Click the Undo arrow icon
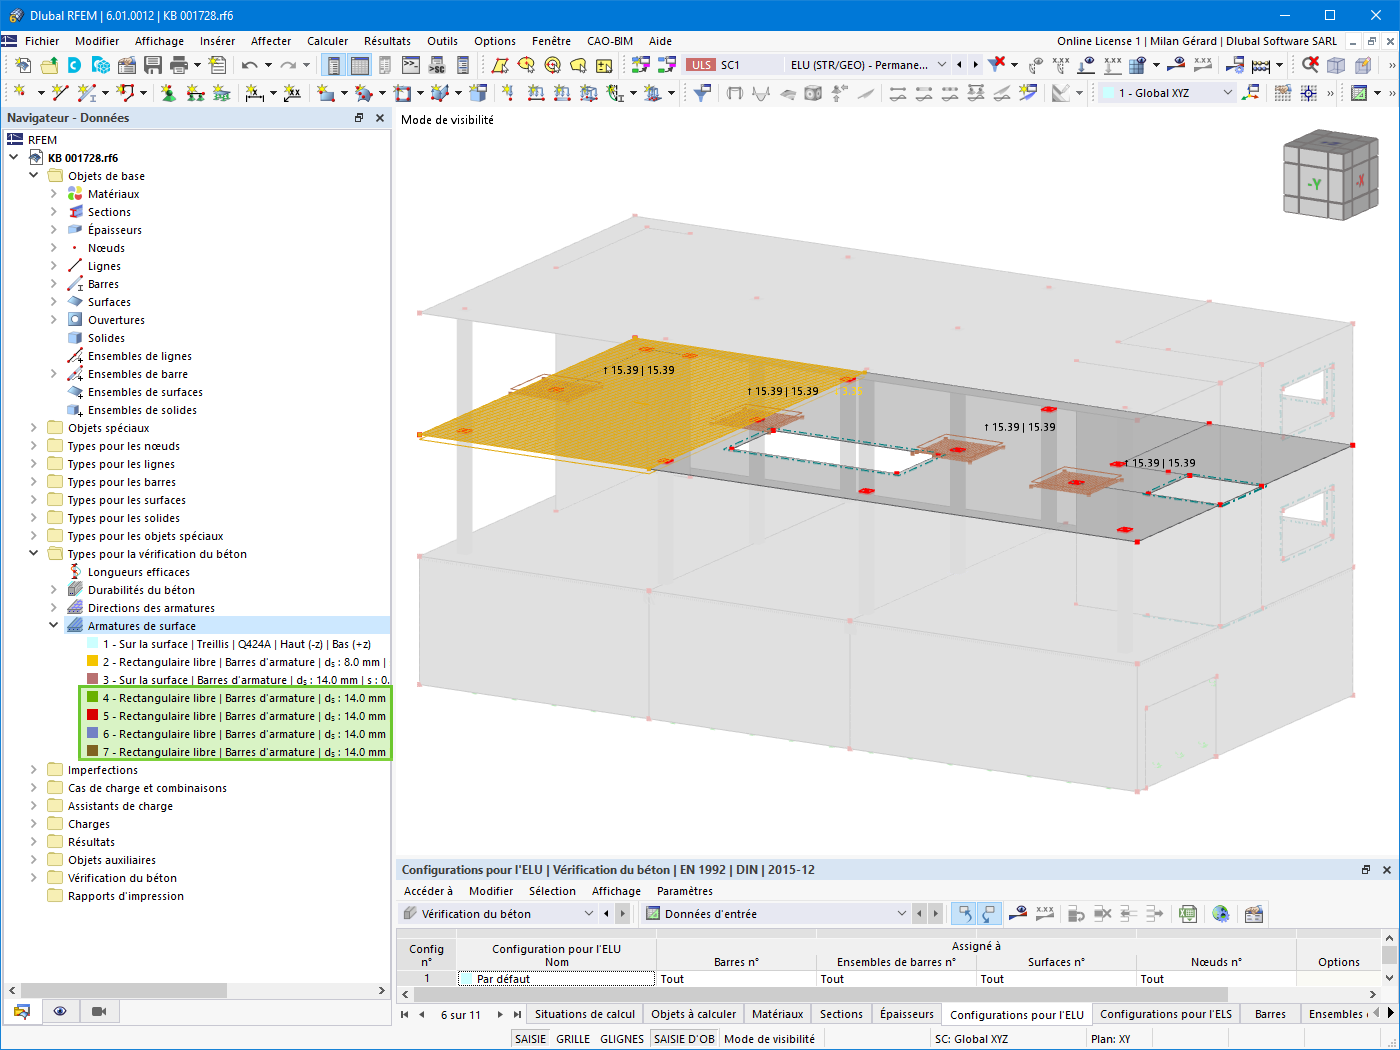Viewport: 1400px width, 1050px height. click(249, 65)
